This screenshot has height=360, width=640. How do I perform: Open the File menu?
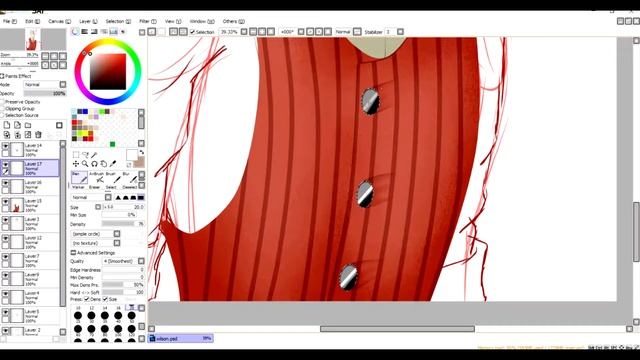coord(10,21)
